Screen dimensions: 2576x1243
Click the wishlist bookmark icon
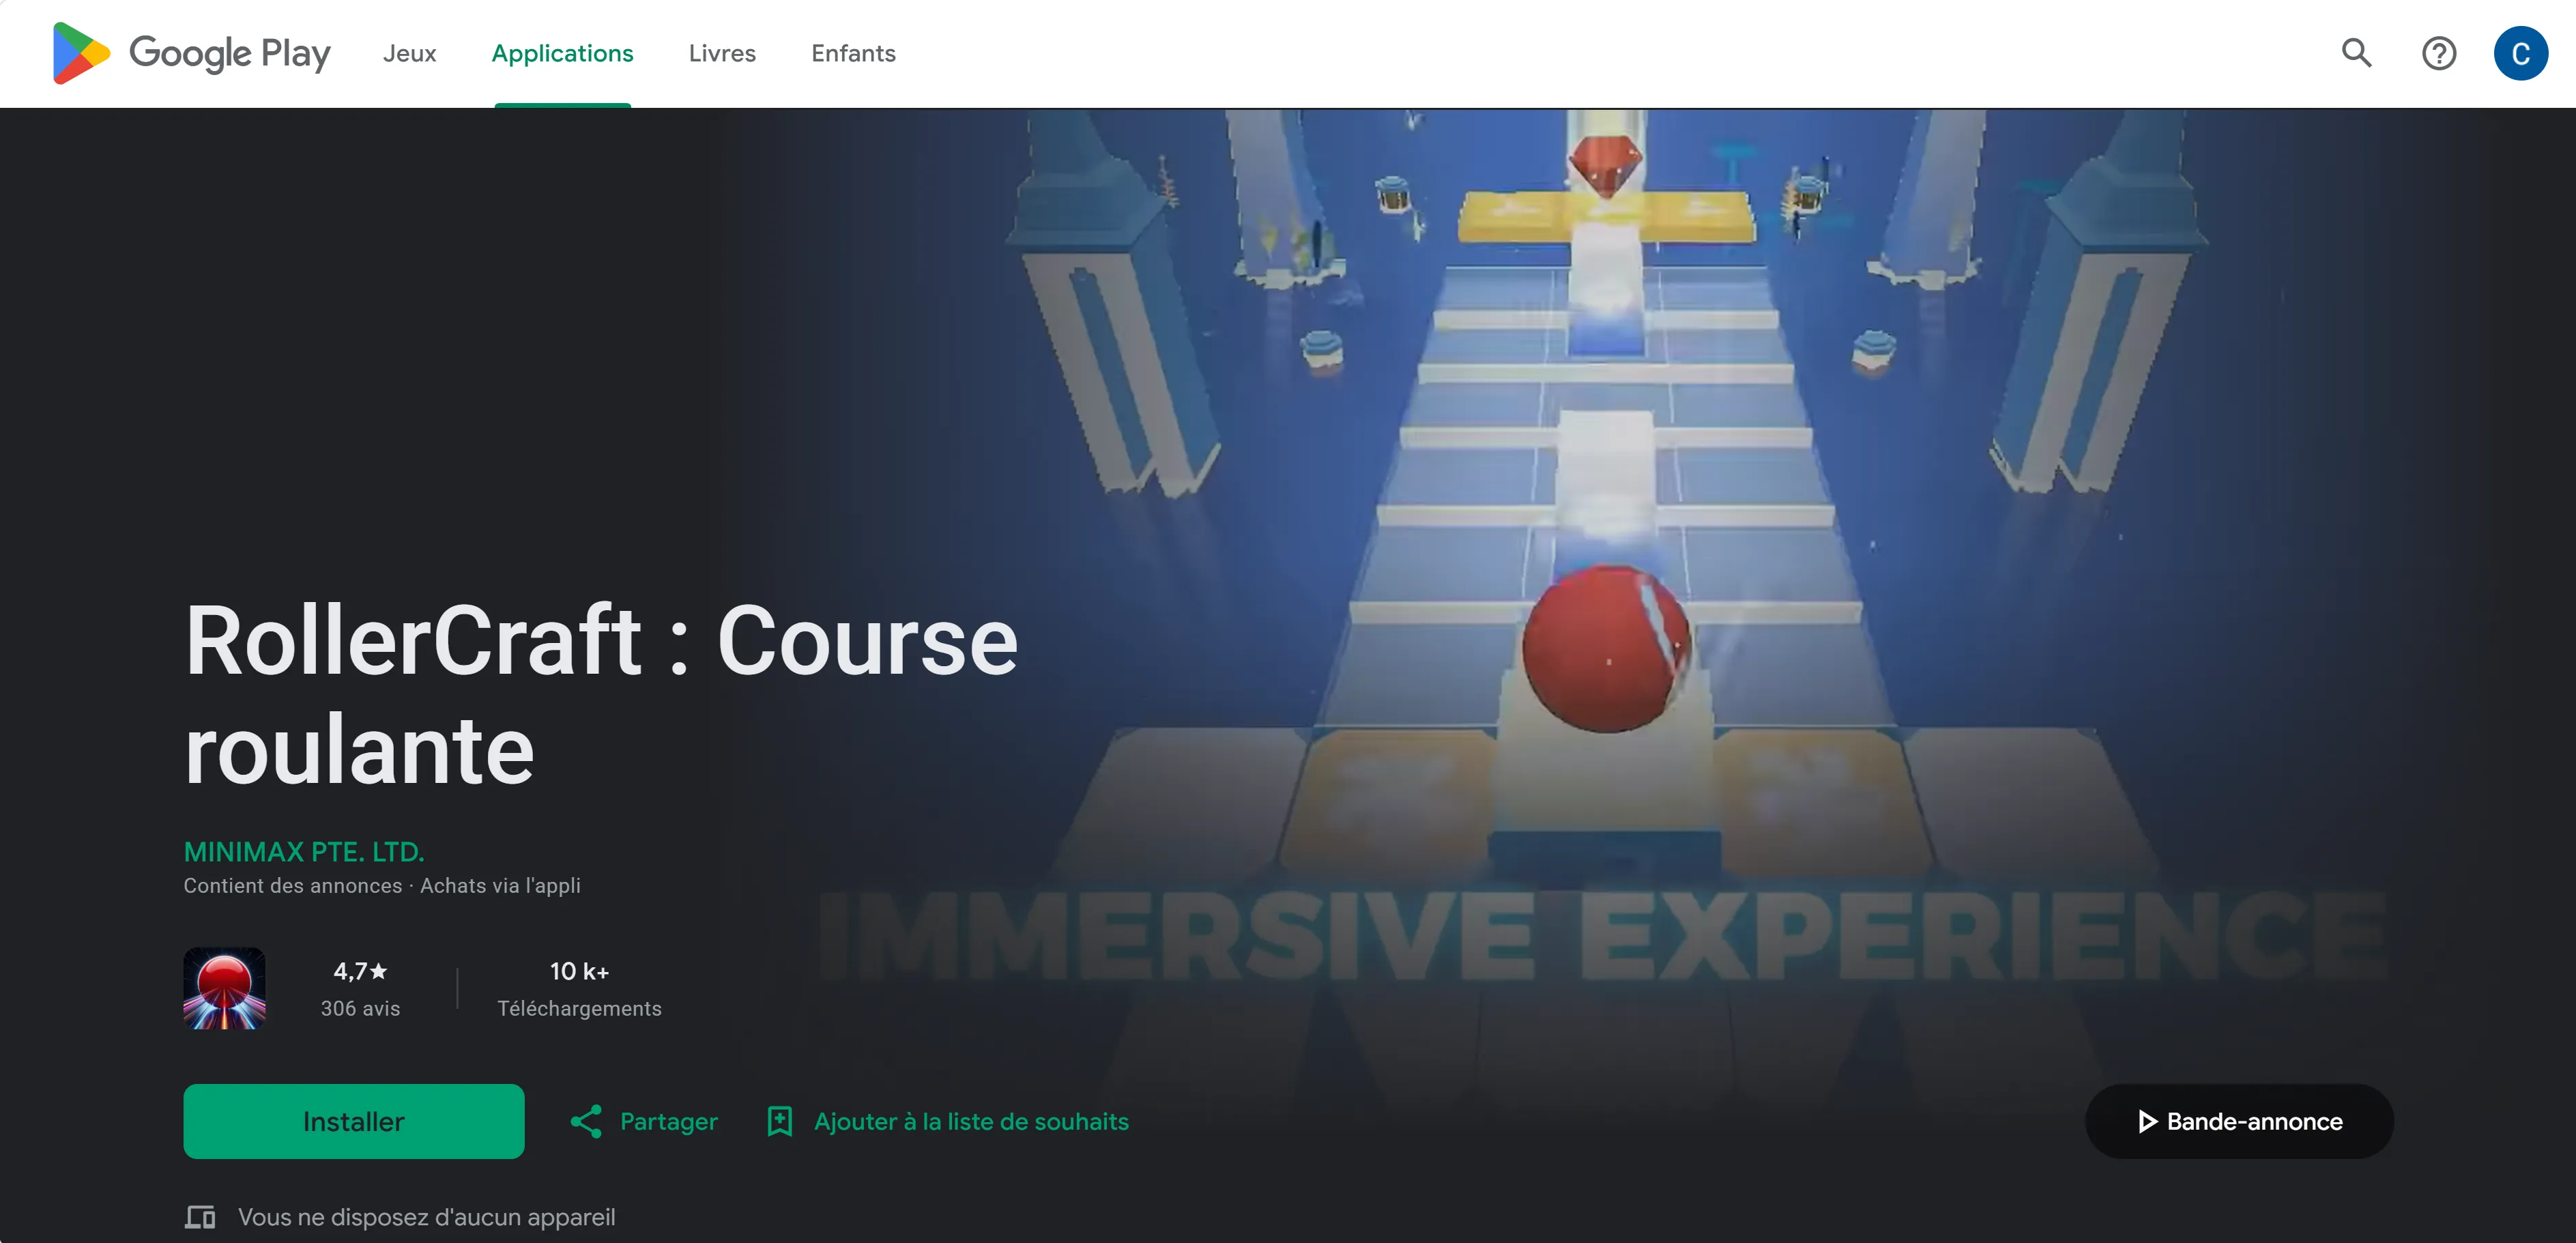point(780,1121)
